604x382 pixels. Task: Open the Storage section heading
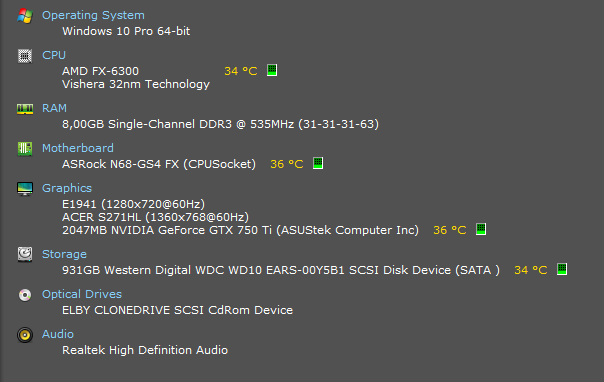click(x=64, y=255)
